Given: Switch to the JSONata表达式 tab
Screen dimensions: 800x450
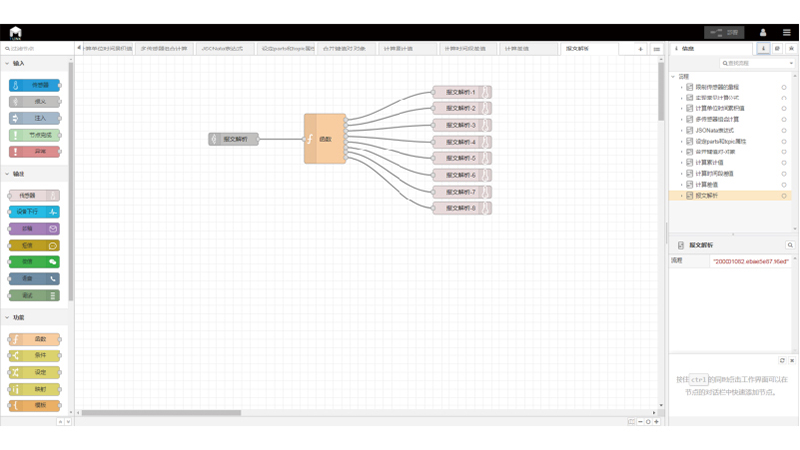Looking at the screenshot, I should pos(222,49).
